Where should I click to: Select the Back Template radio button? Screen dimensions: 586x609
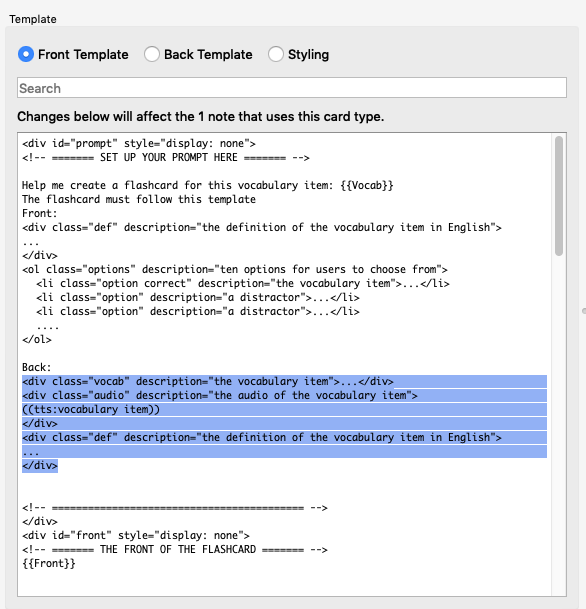(x=198, y=54)
